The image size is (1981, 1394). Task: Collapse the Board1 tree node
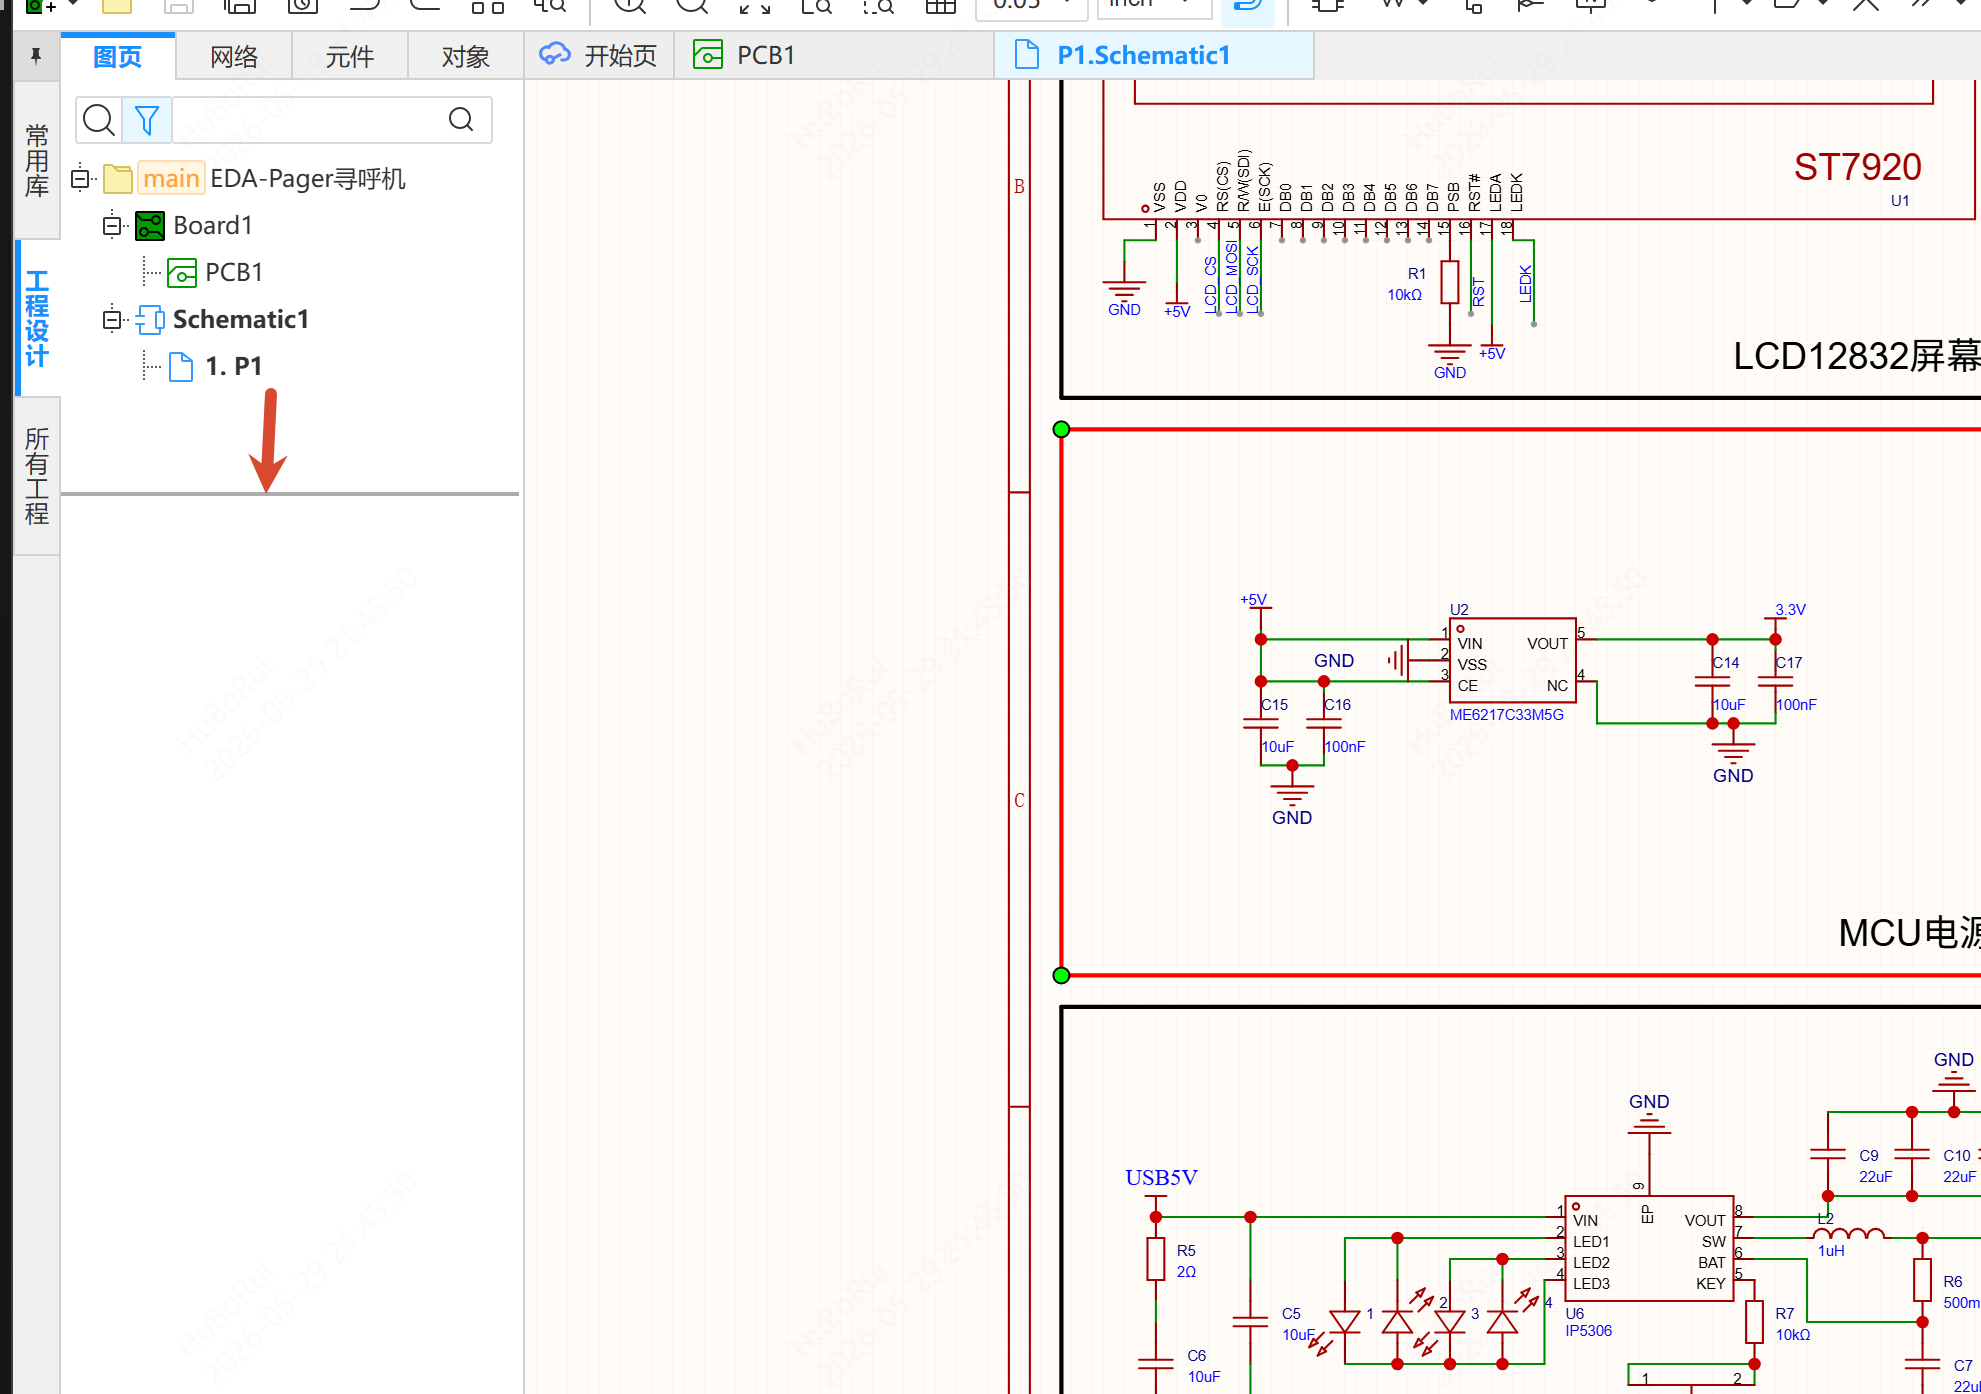coord(112,226)
